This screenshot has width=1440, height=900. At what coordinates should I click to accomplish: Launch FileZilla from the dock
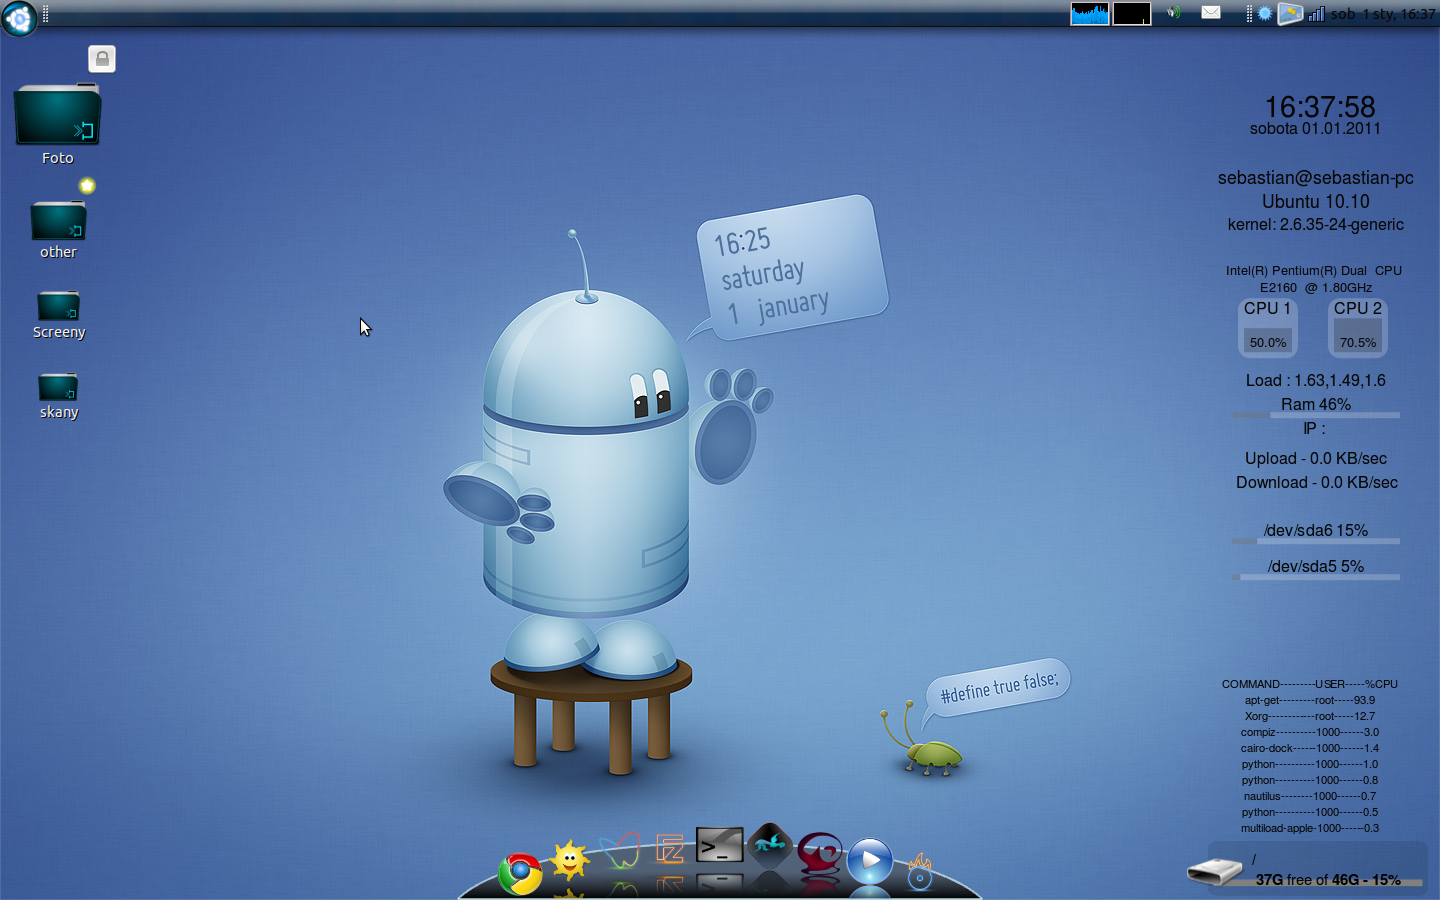coord(670,849)
